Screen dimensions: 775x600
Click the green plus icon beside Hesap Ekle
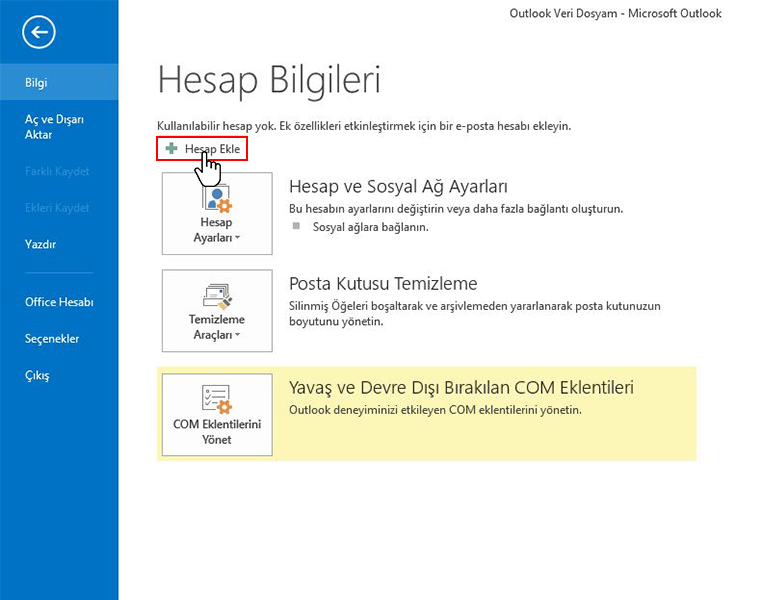(172, 149)
